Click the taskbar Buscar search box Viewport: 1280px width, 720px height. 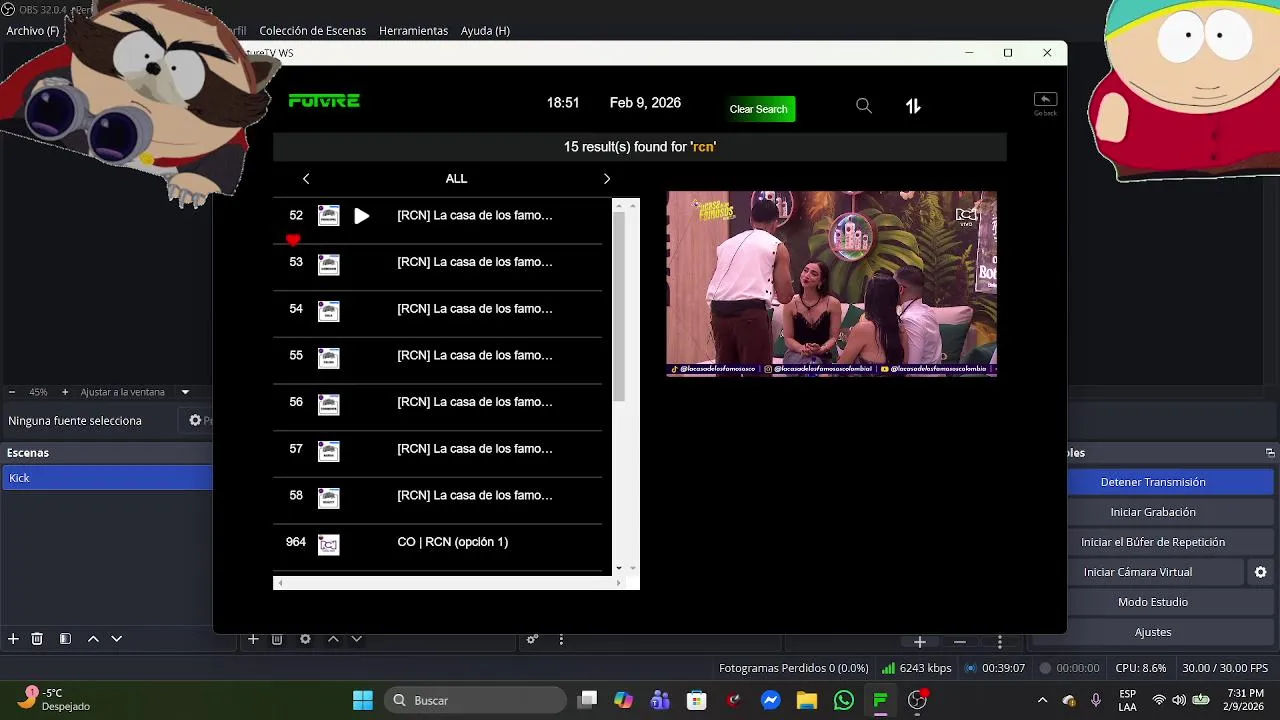[x=476, y=700]
